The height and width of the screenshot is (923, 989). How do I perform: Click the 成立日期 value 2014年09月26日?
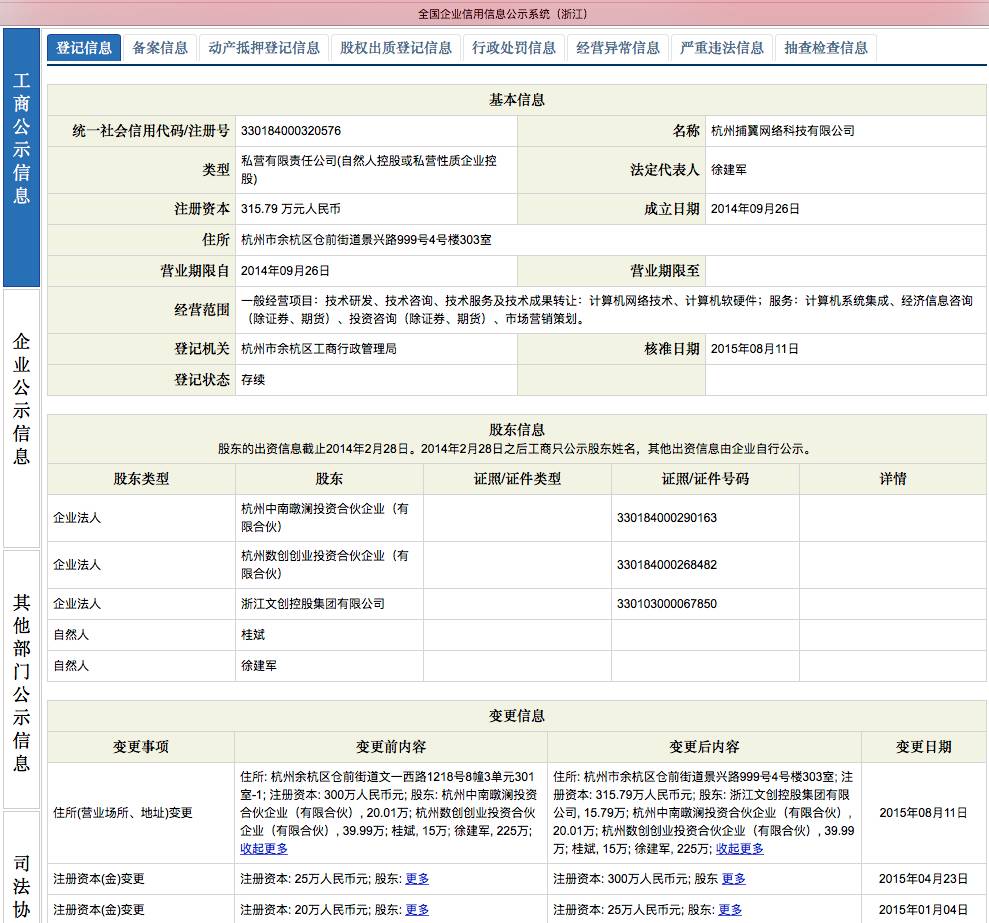[x=755, y=209]
